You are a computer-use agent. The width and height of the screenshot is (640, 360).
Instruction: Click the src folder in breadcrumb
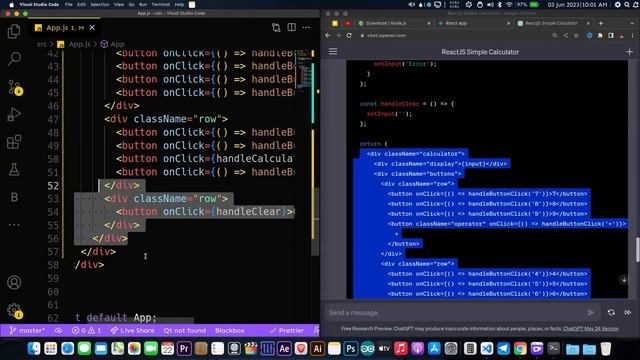42,44
